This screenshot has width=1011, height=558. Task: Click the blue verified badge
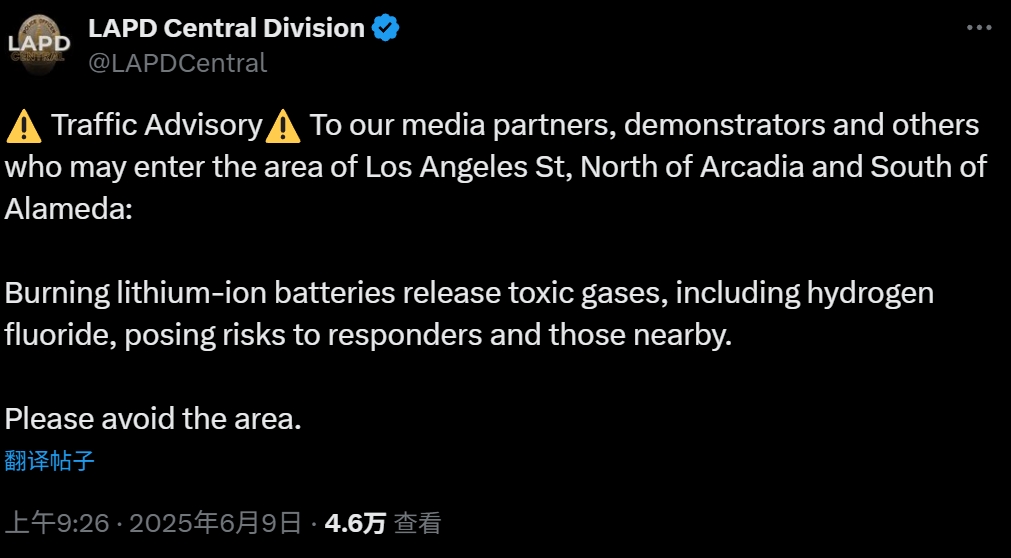pyautogui.click(x=386, y=28)
